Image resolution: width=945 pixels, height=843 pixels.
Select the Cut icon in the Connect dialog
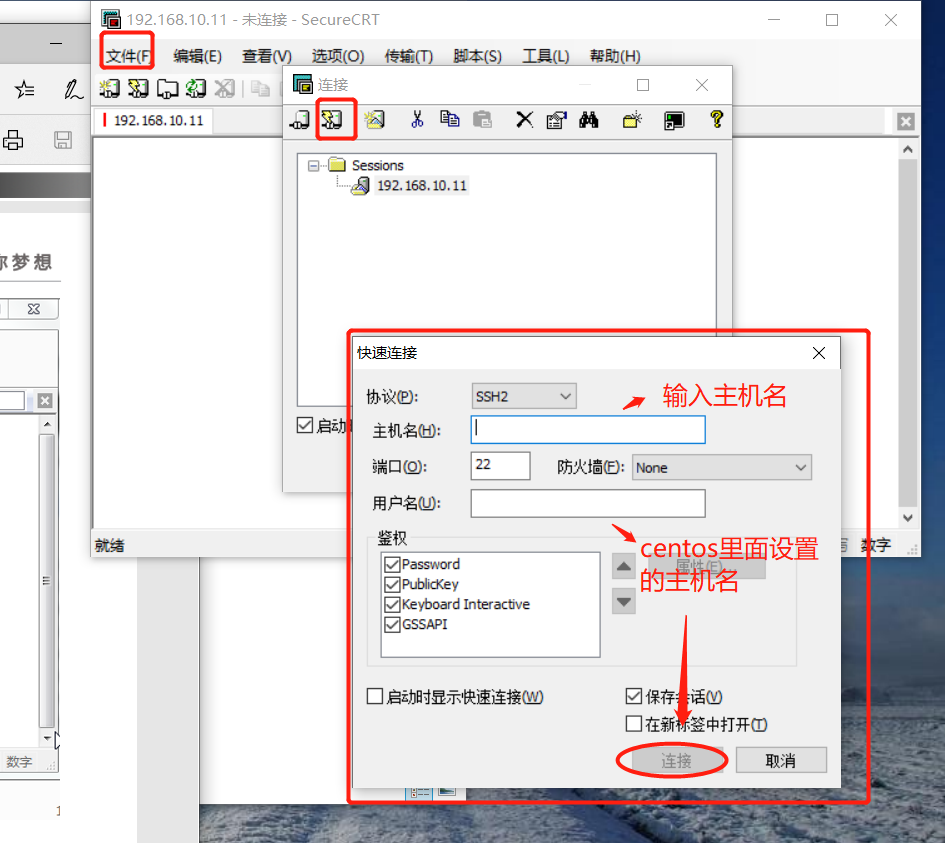tap(416, 119)
